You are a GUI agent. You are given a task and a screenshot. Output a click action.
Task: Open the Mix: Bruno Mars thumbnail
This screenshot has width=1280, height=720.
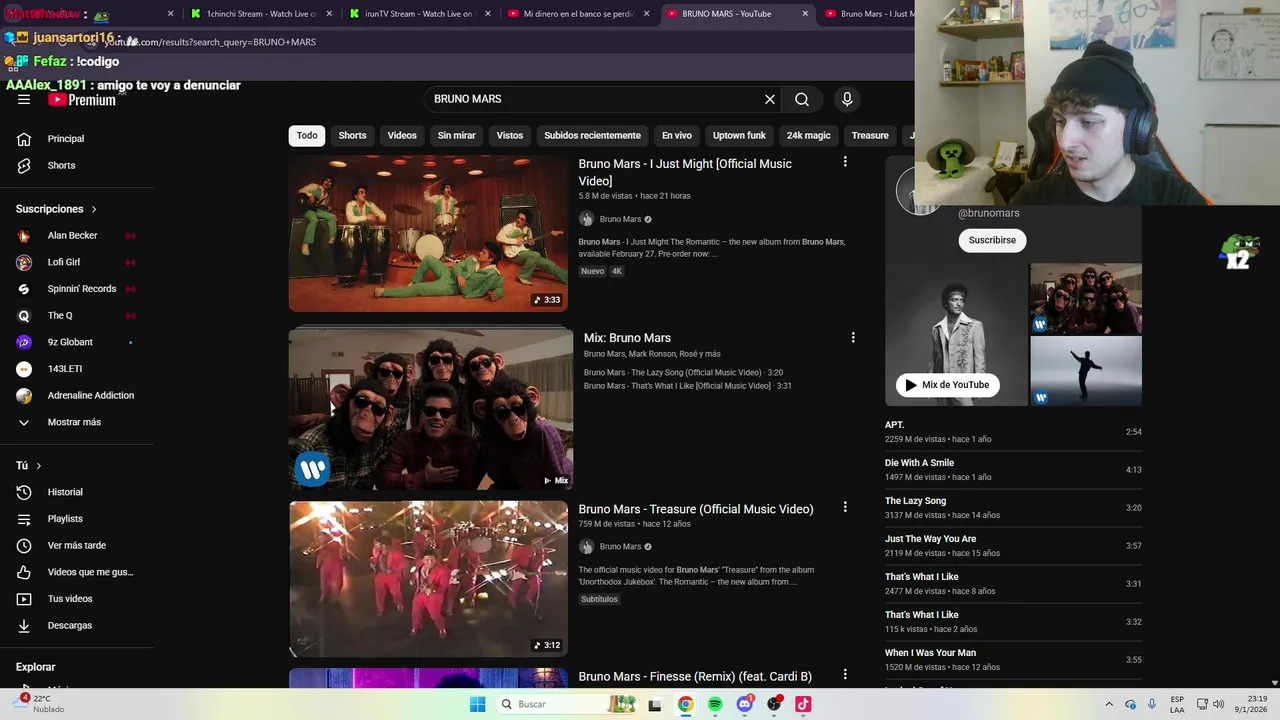431,408
